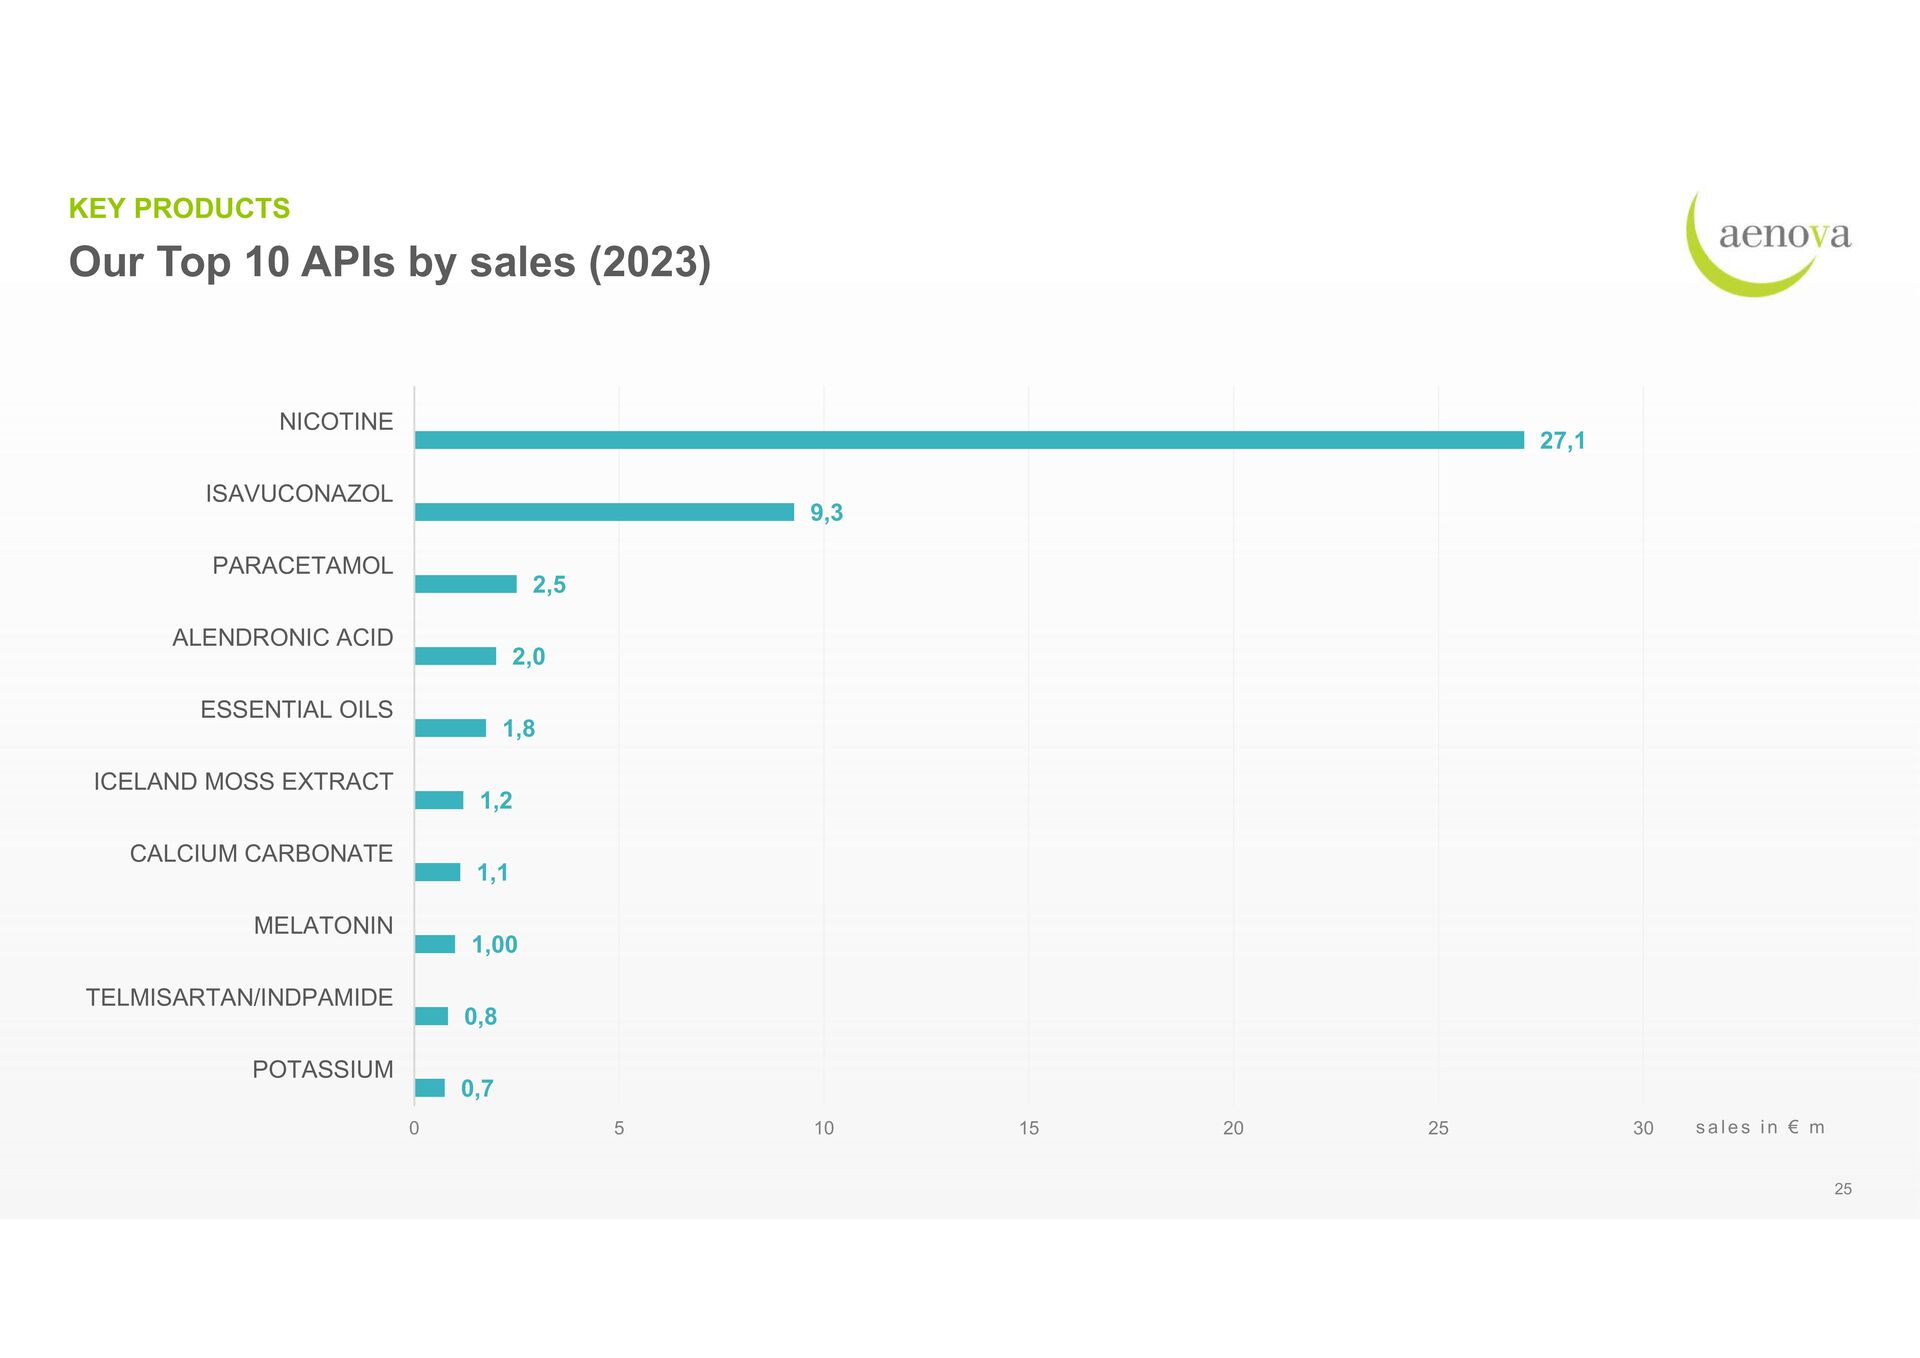
Task: Select the 'KEY PRODUCTS' heading
Action: [179, 208]
